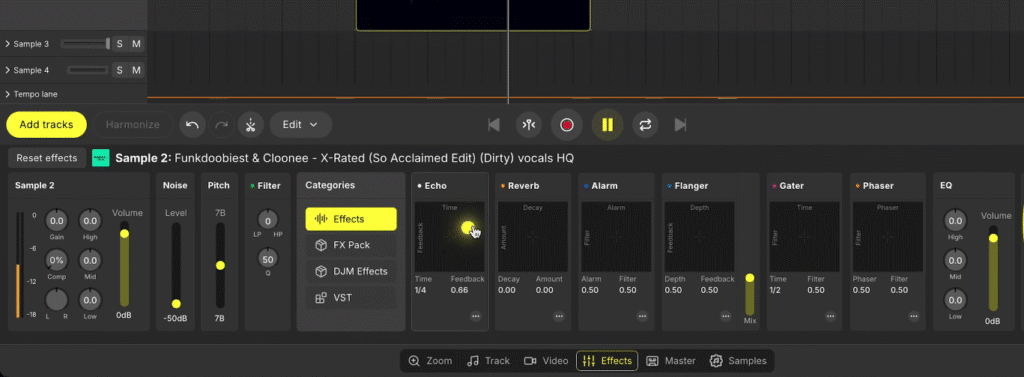Click the Pitch slider handle
1024x377 pixels.
tap(220, 265)
